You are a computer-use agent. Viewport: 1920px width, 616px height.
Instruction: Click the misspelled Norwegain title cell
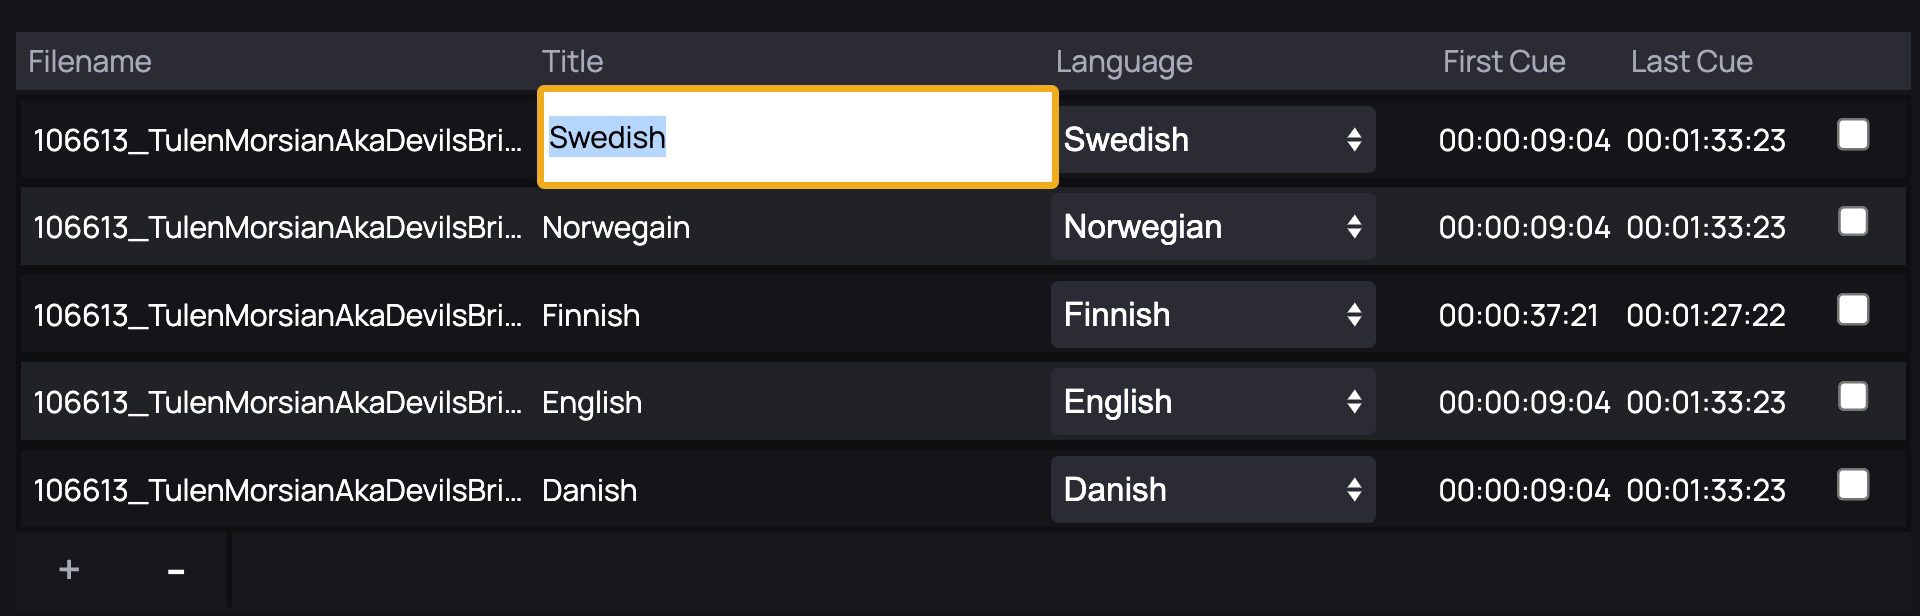click(x=616, y=228)
